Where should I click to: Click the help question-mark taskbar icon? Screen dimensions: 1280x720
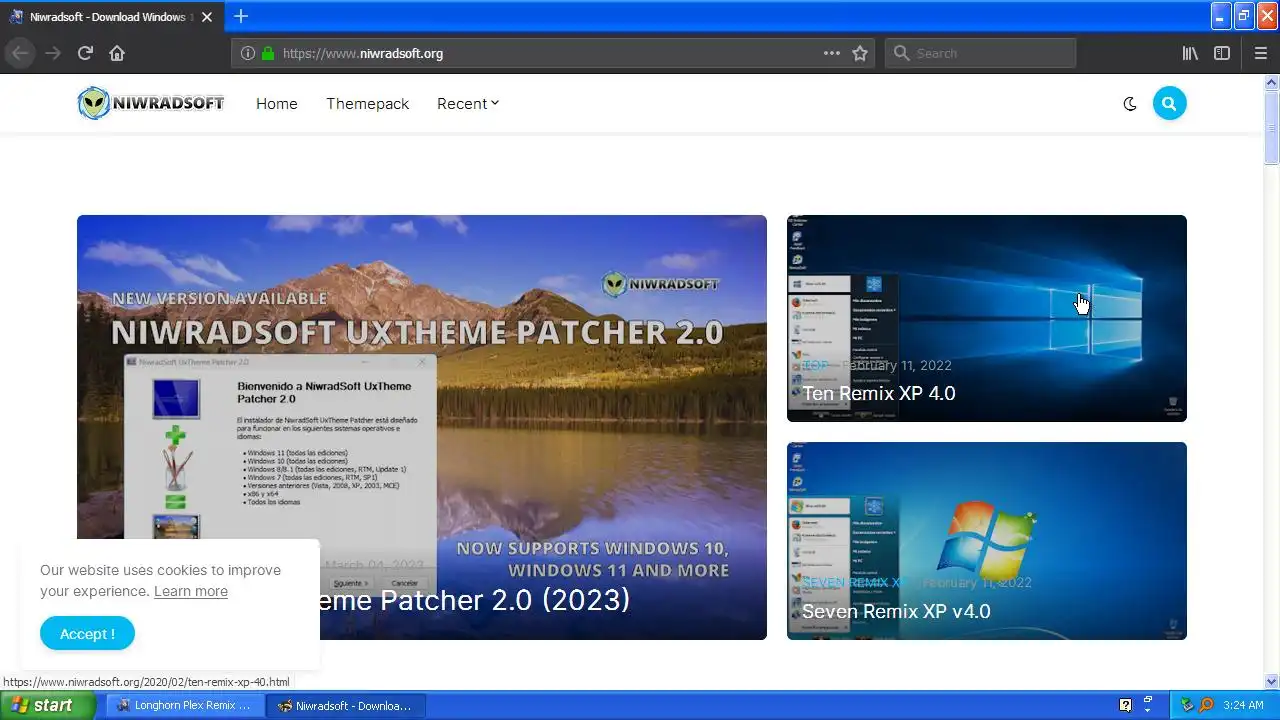[x=1125, y=705]
